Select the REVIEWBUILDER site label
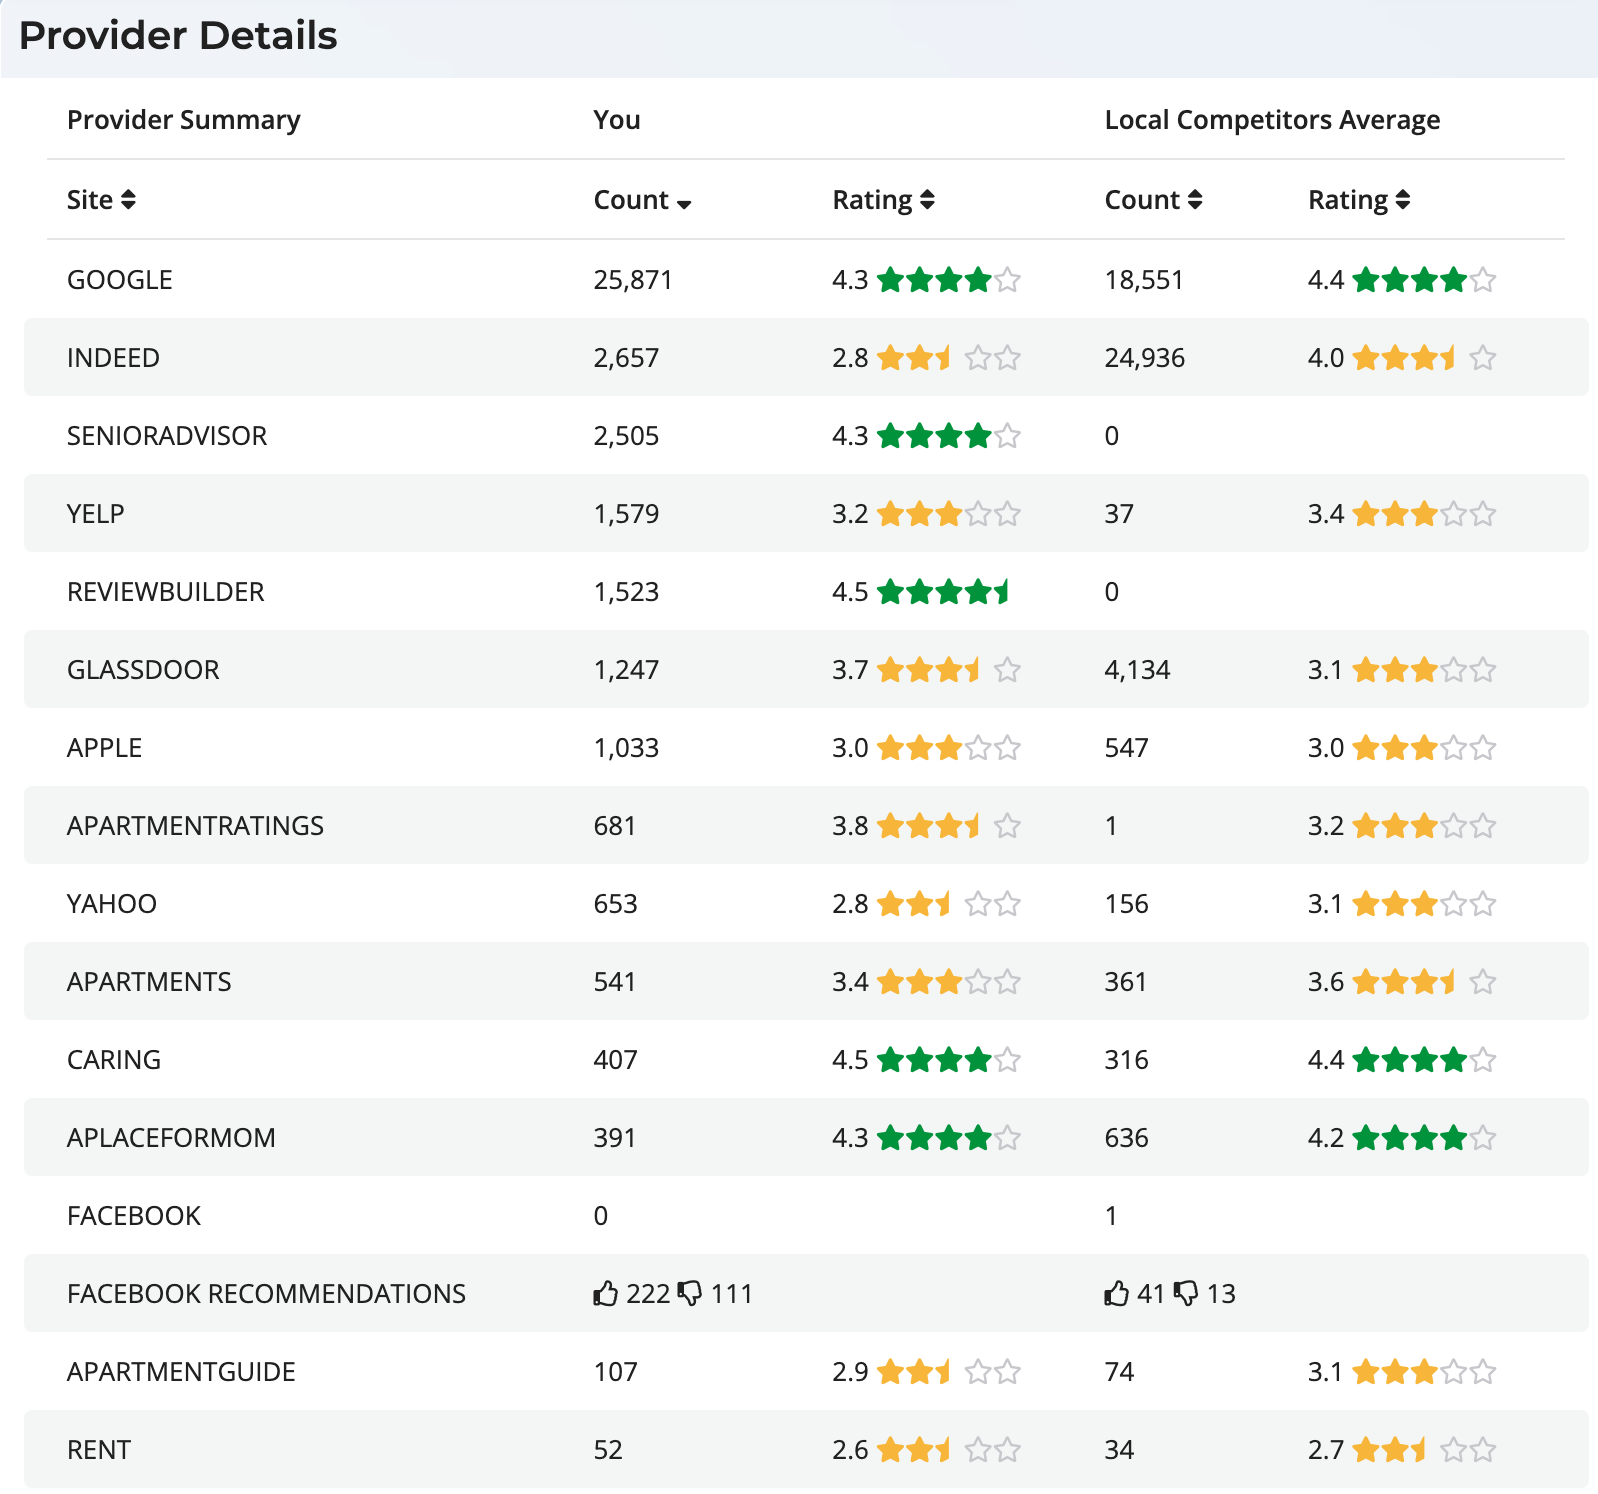This screenshot has width=1598, height=1494. tap(166, 592)
